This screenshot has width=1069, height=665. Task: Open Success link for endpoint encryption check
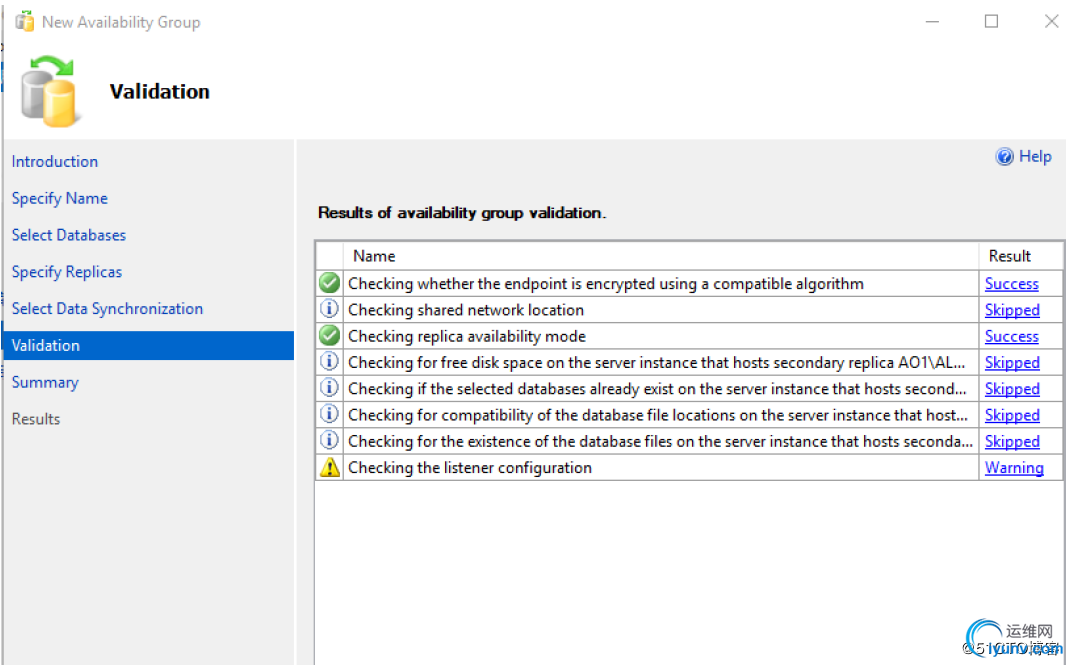pyautogui.click(x=1011, y=284)
